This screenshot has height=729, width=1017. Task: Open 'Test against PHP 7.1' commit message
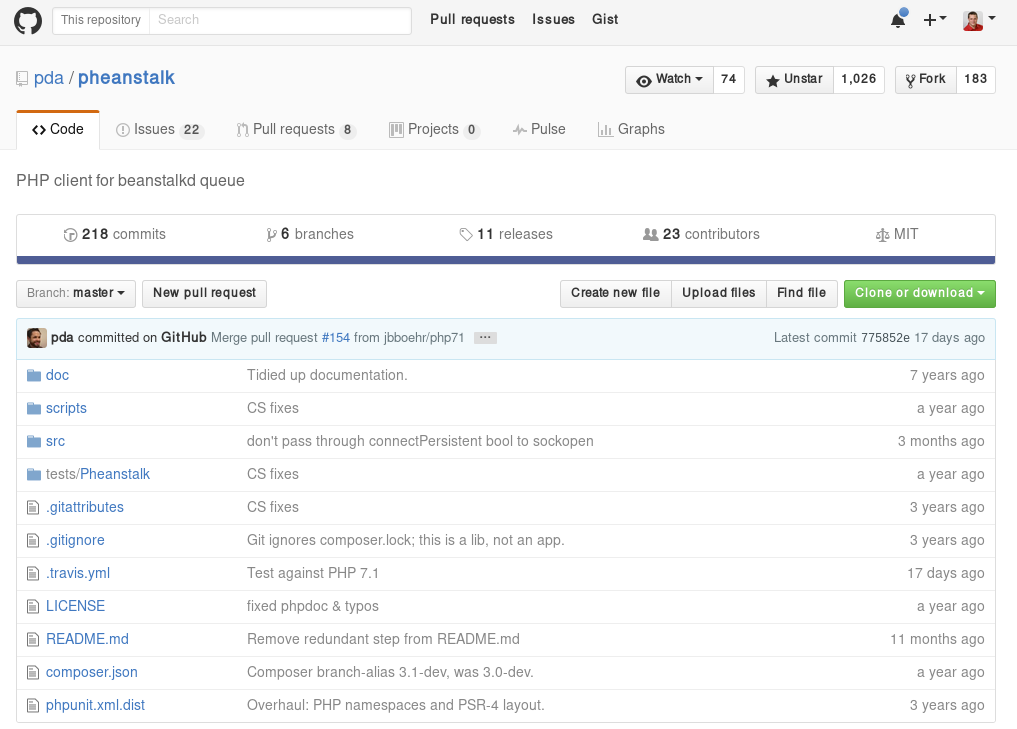313,573
